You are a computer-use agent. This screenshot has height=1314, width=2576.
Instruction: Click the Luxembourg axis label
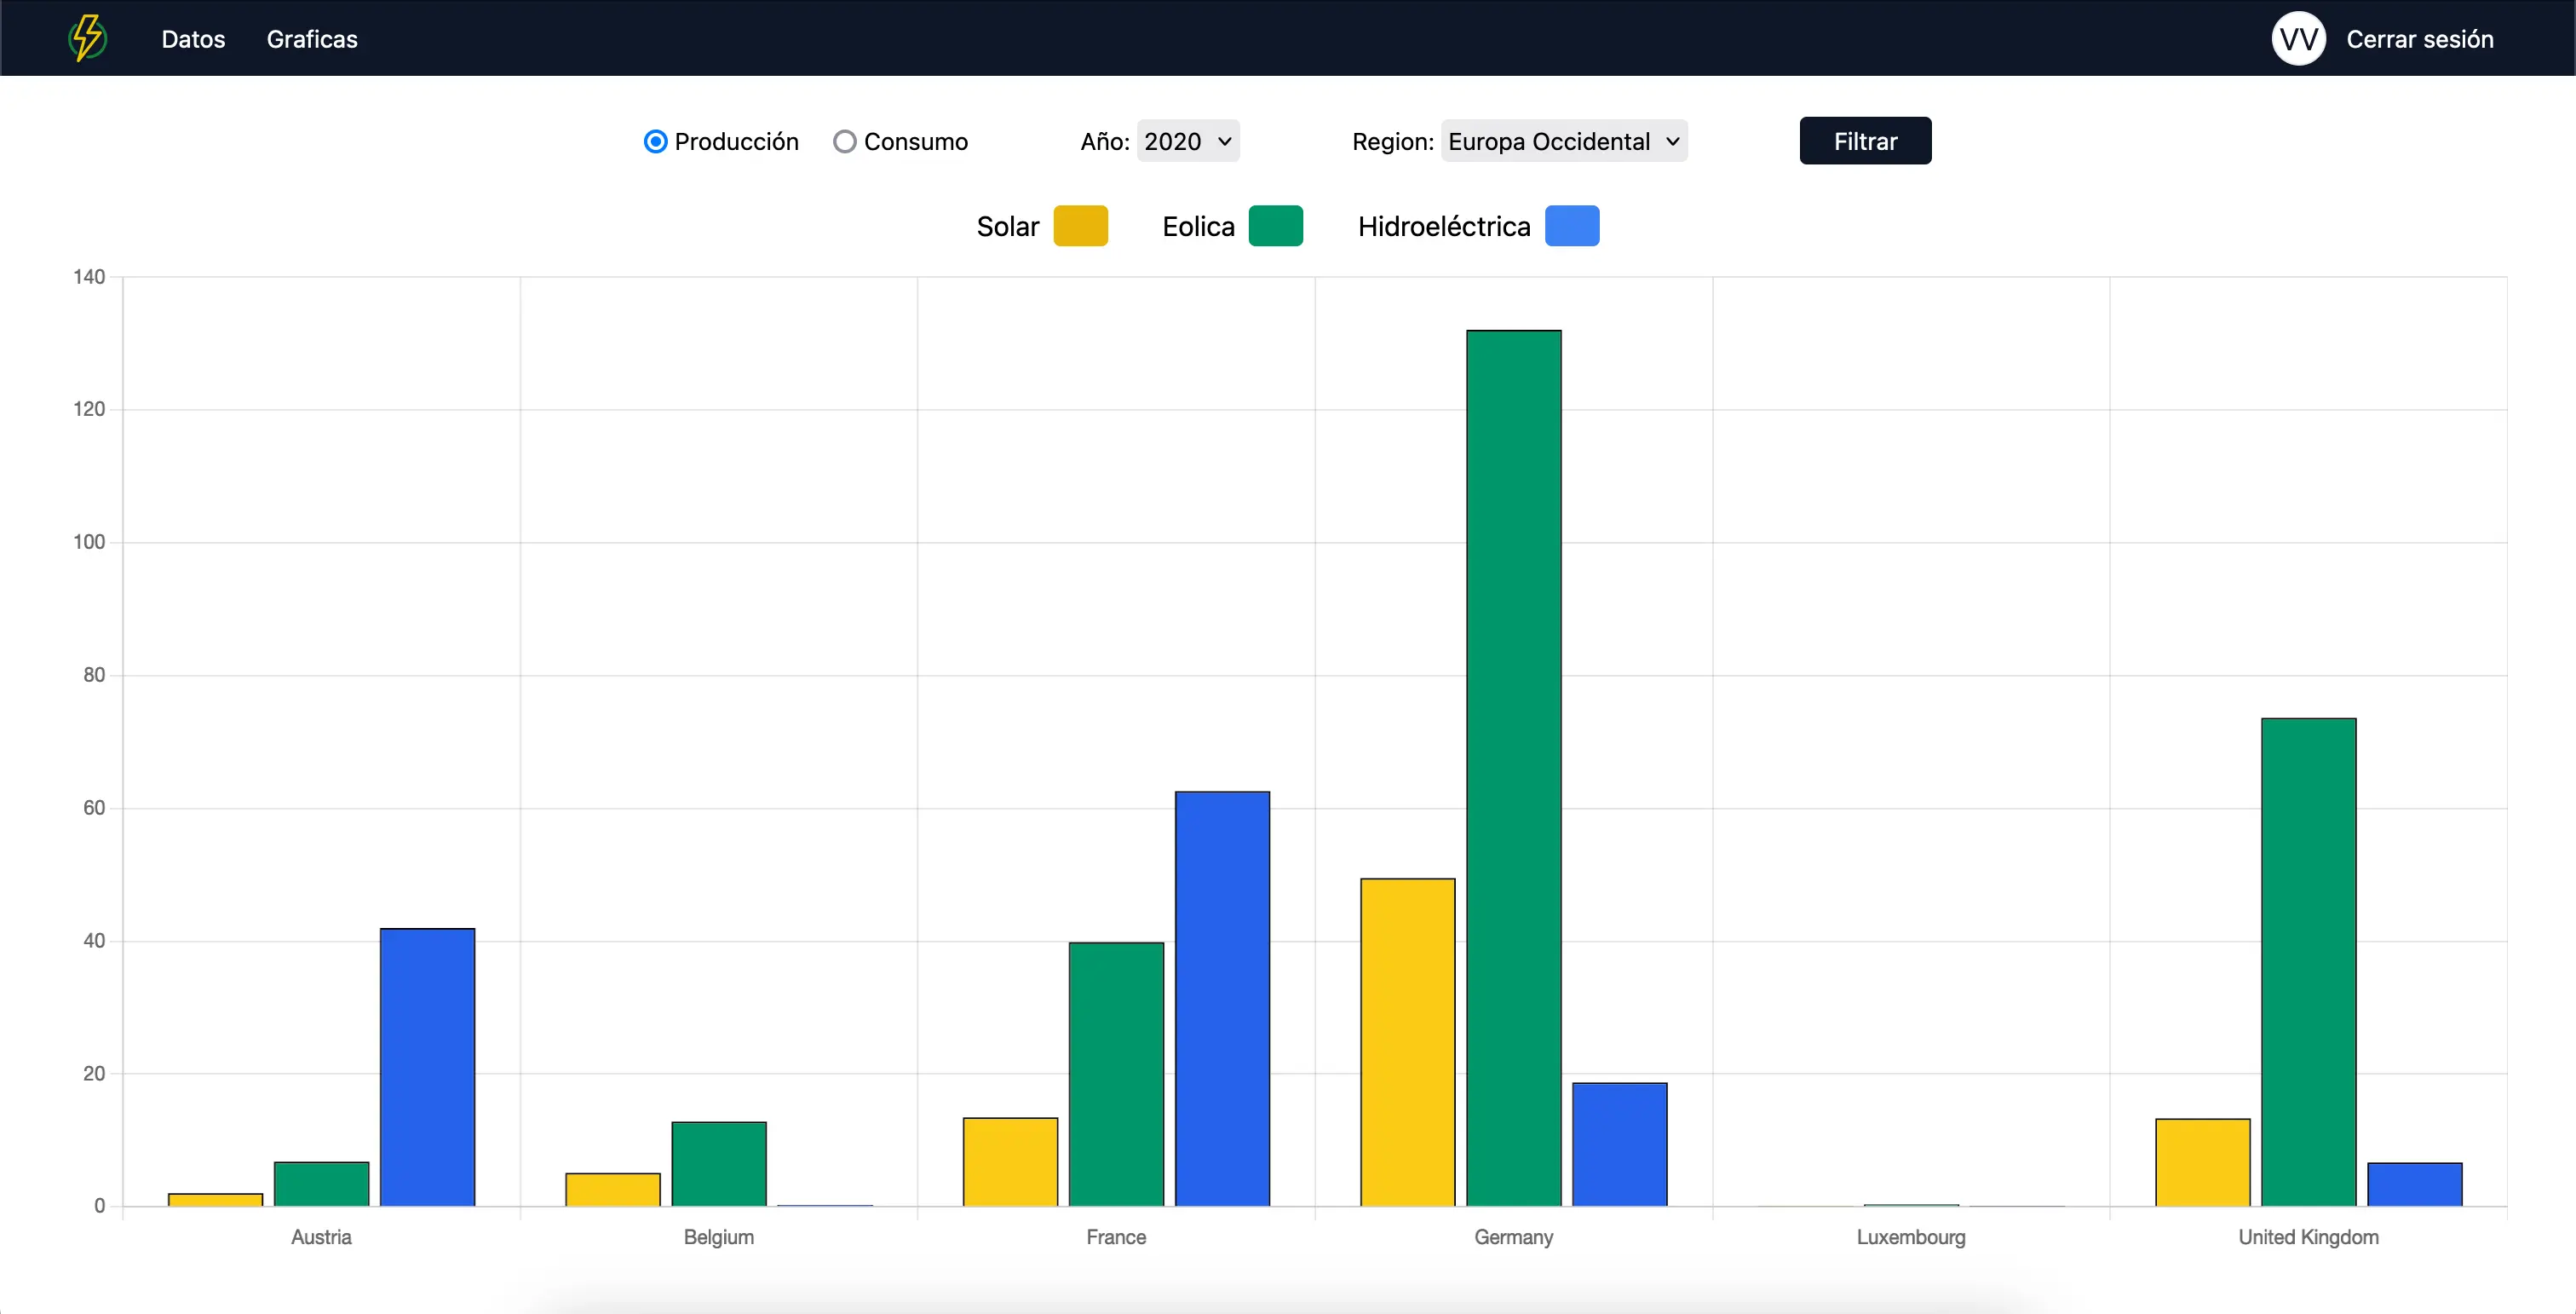[1910, 1237]
